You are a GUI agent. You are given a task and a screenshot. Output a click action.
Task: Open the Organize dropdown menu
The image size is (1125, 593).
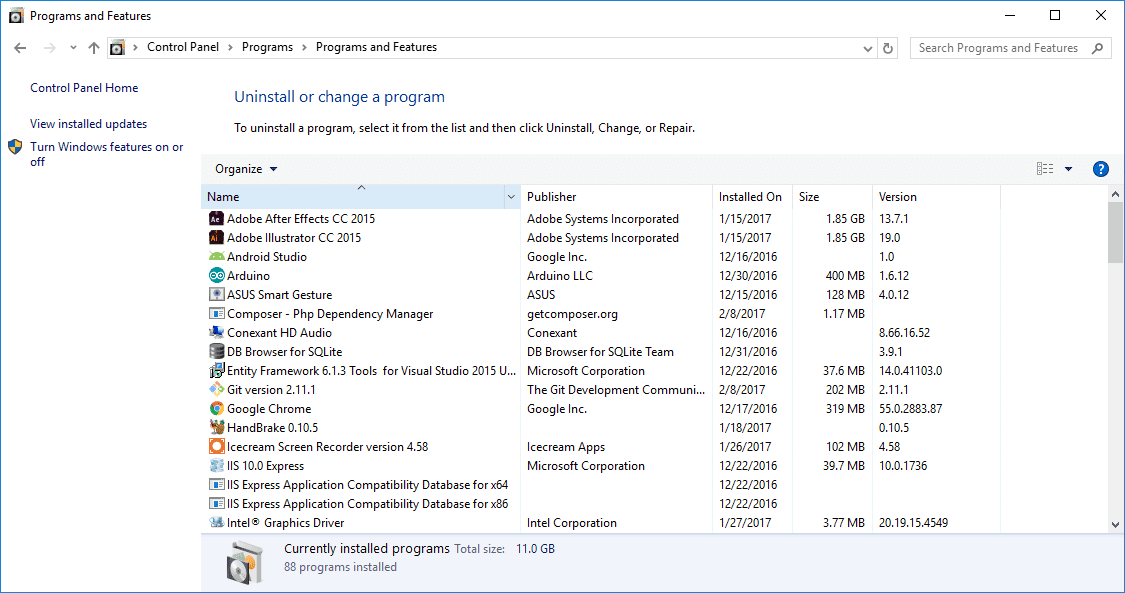click(246, 169)
